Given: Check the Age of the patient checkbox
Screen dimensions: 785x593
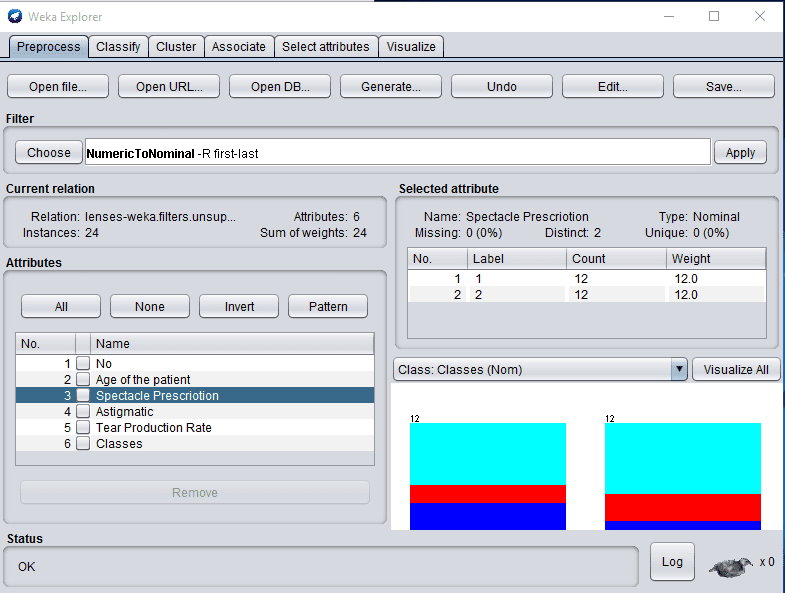Looking at the screenshot, I should click(x=83, y=379).
